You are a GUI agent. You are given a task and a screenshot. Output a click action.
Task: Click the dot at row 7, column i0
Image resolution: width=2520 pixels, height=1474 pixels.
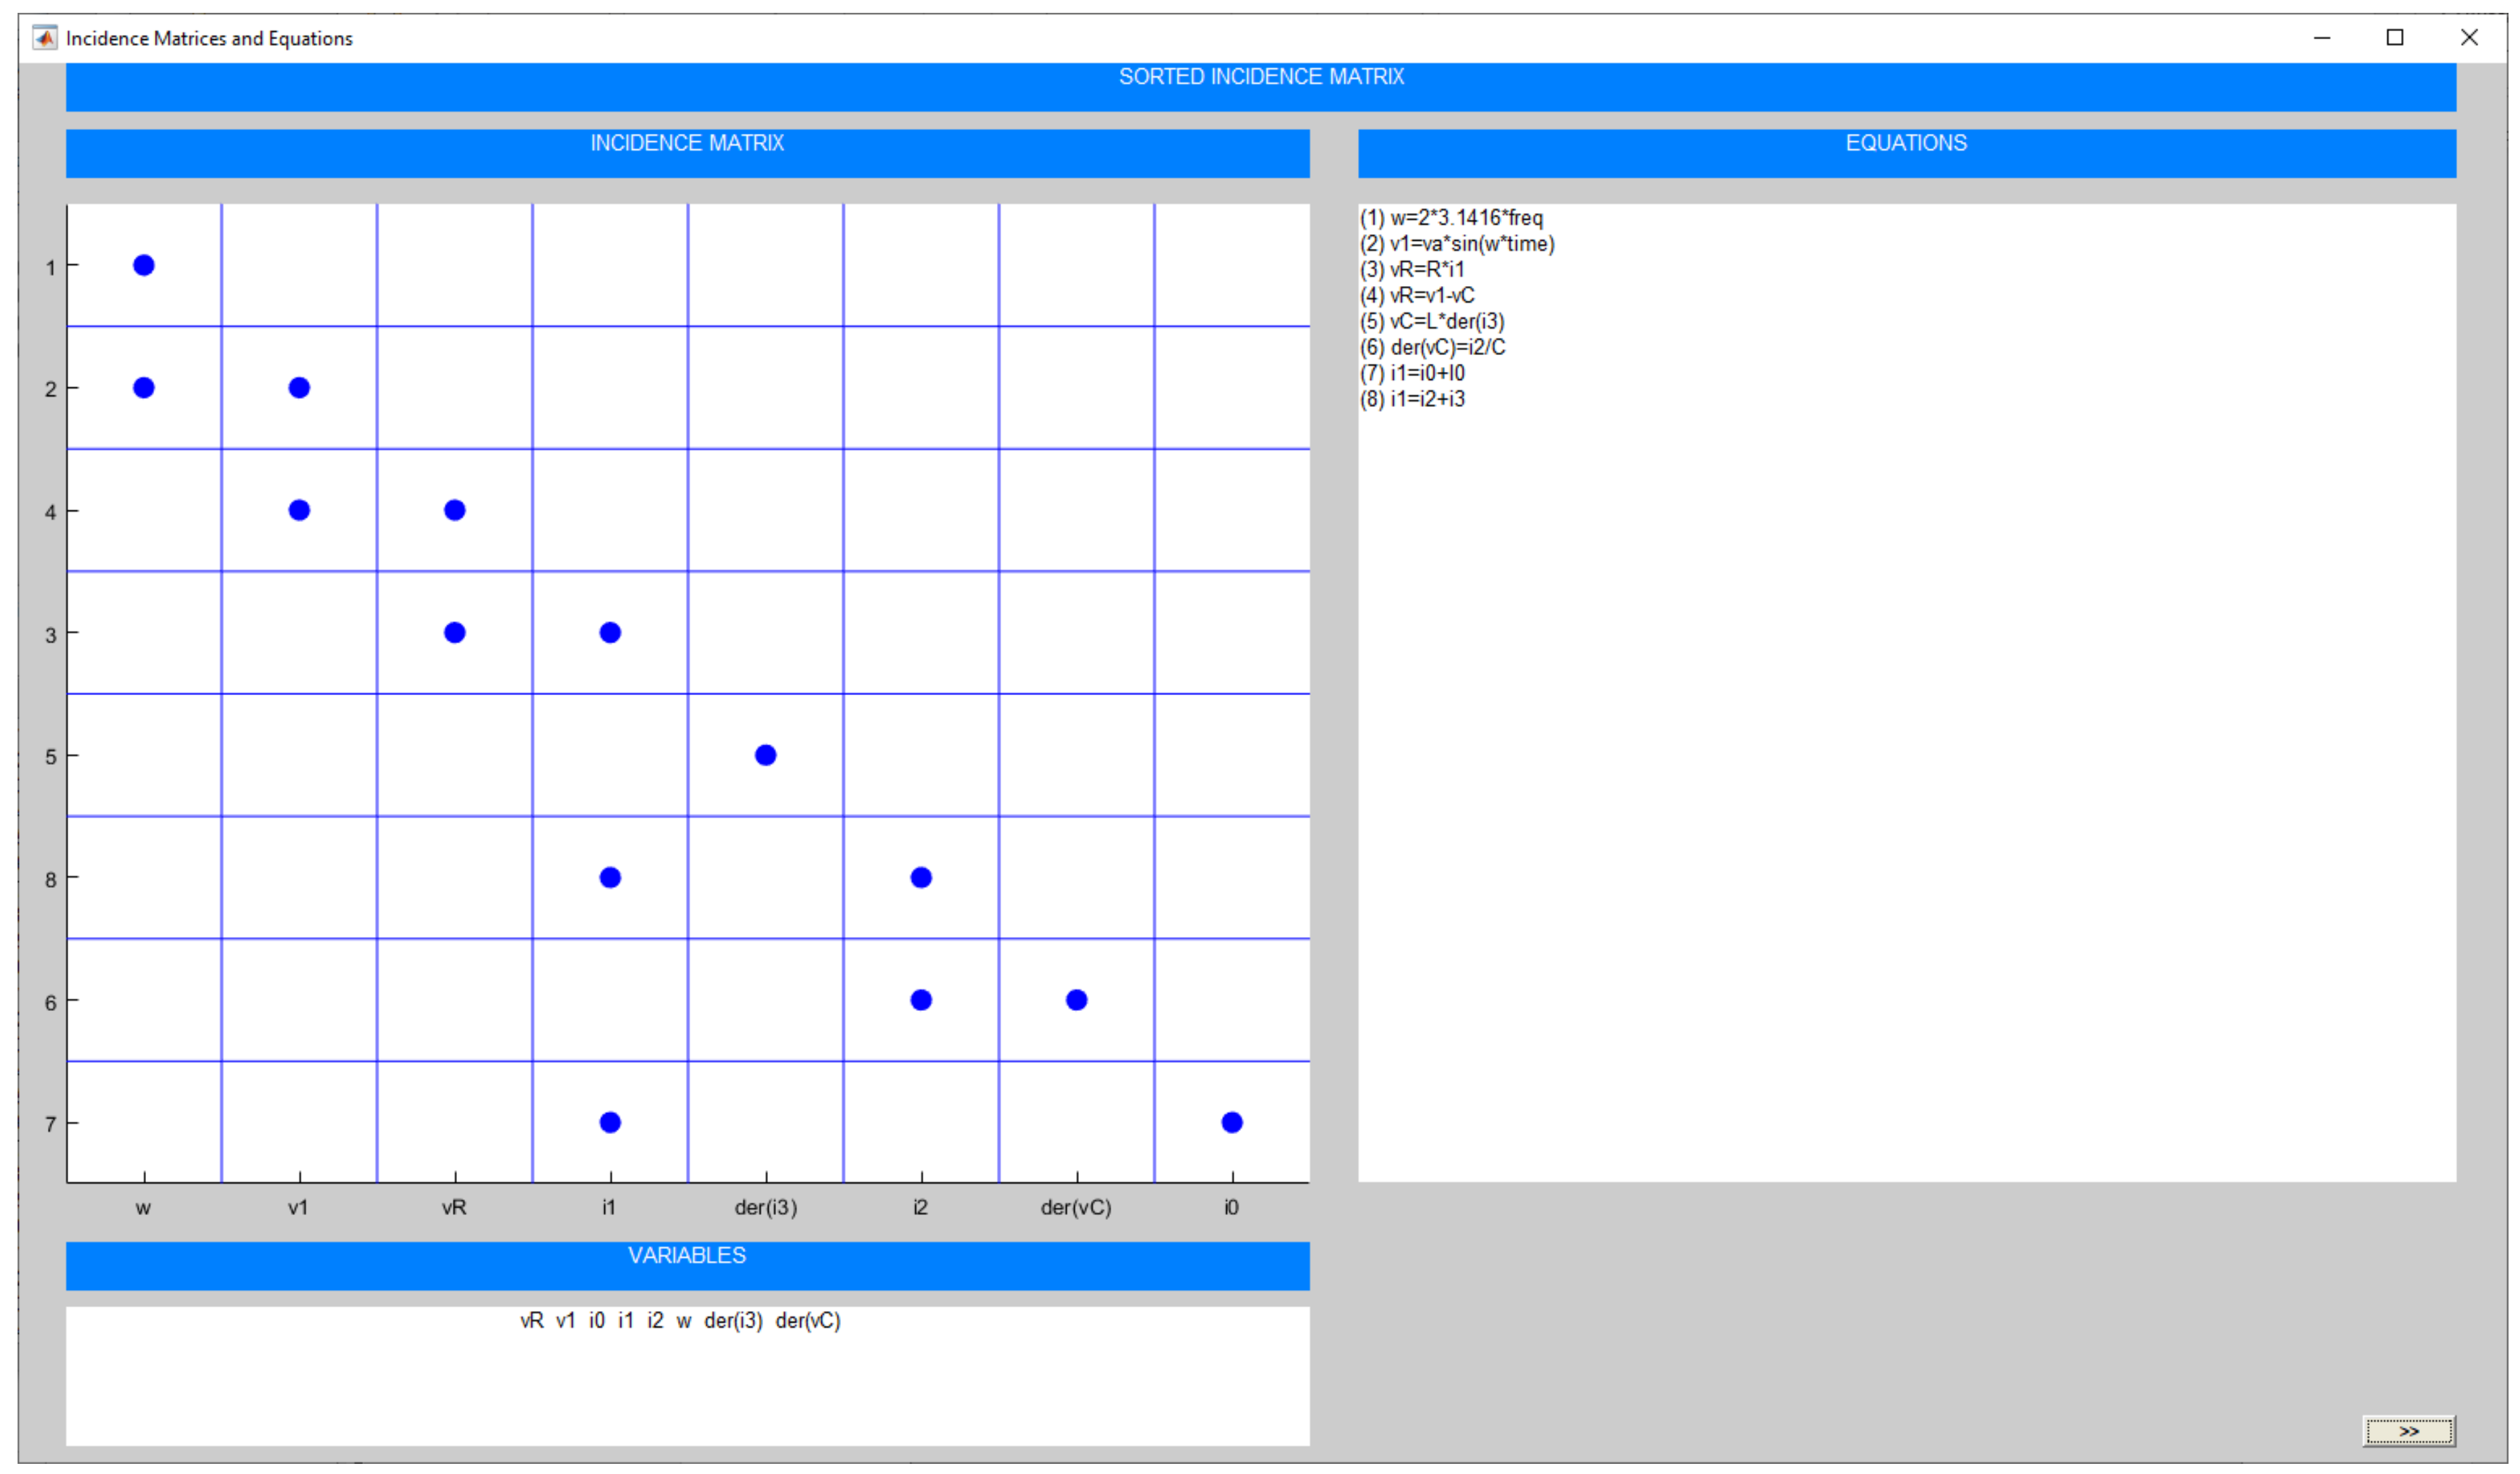point(1232,1123)
